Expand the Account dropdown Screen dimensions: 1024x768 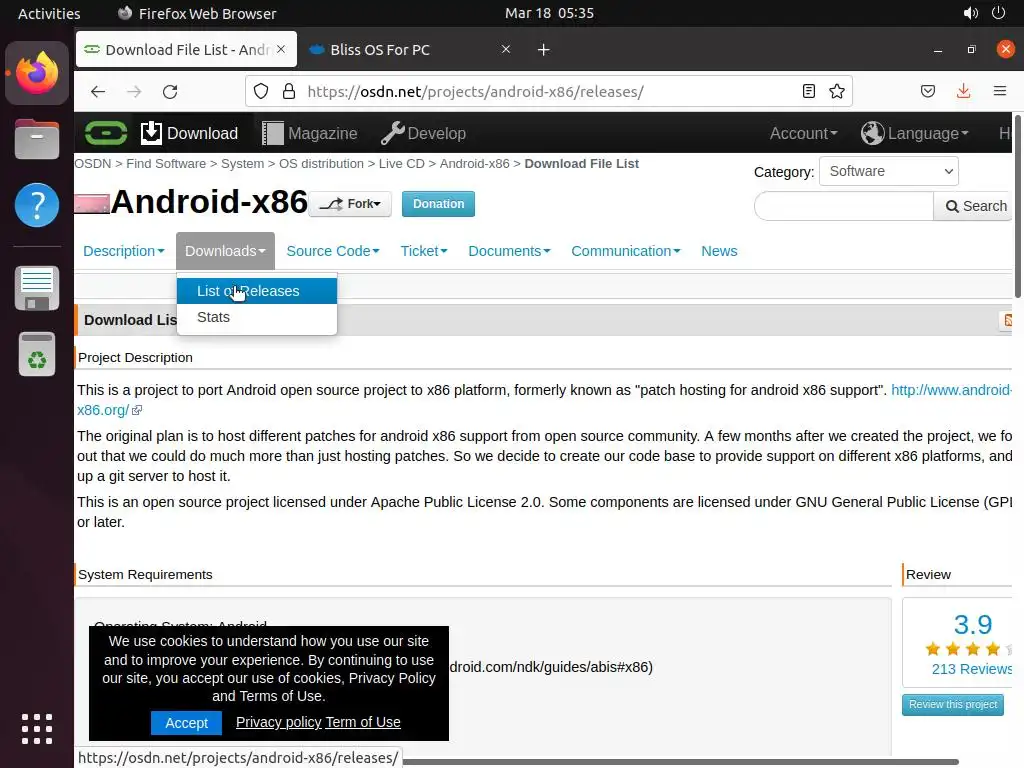coord(803,133)
